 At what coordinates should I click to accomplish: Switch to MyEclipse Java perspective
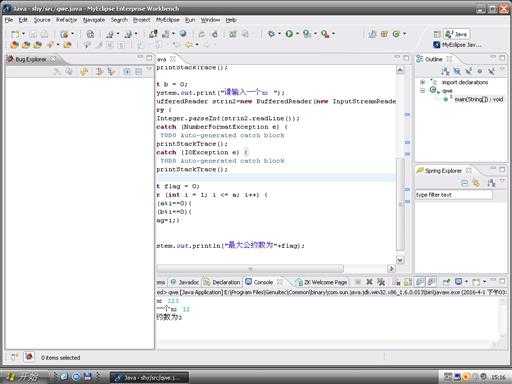[x=457, y=45]
